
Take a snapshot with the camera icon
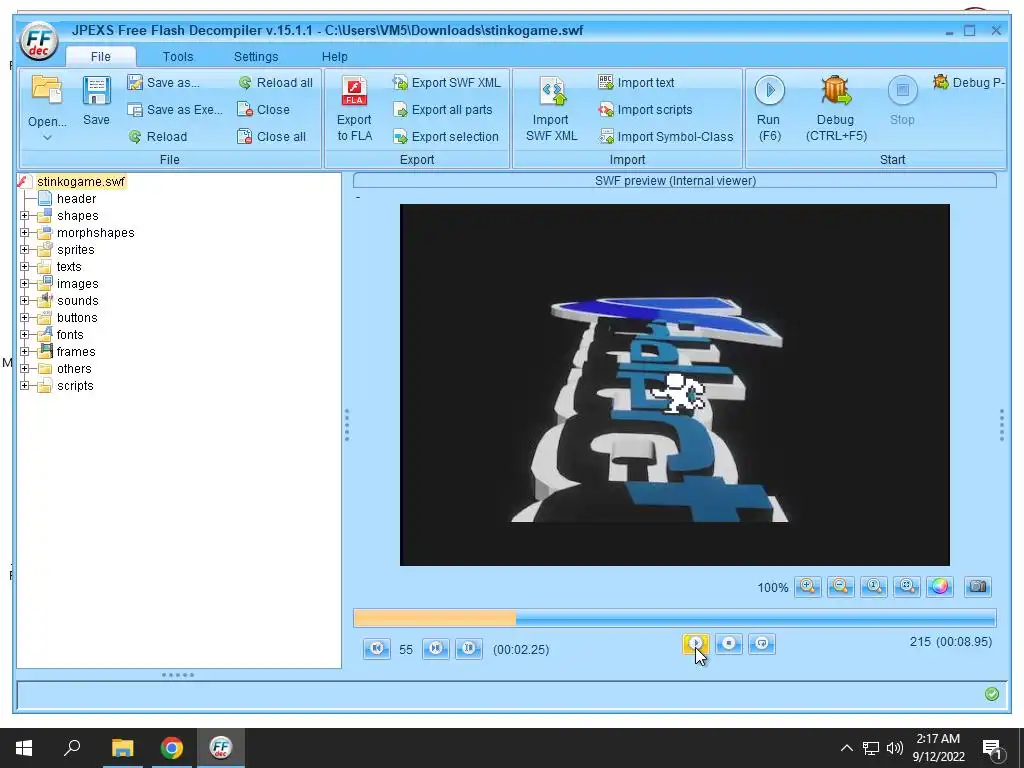click(978, 586)
